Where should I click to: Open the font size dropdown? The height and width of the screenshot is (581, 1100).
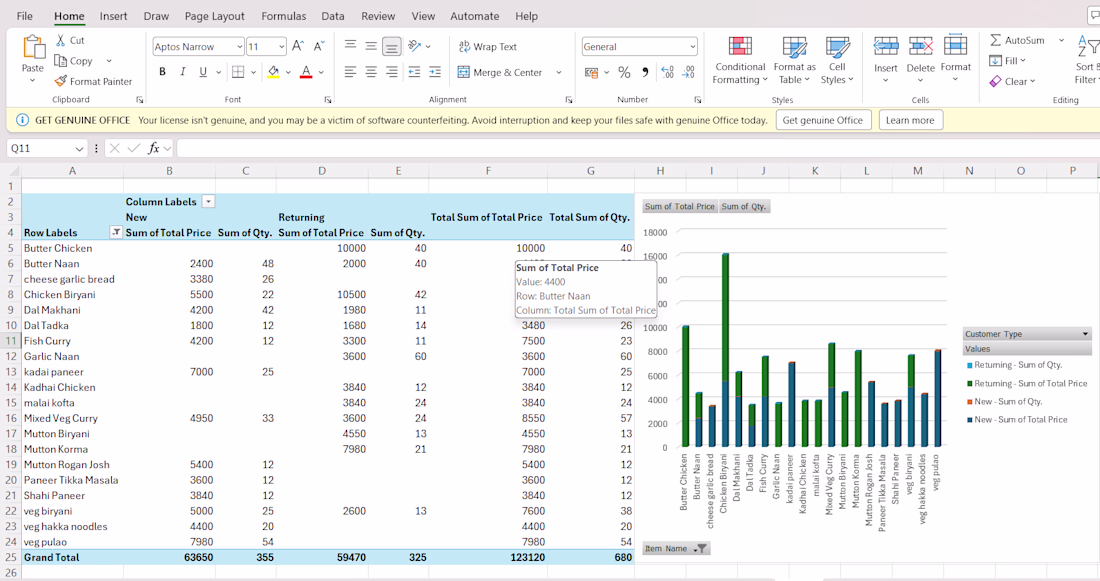[x=281, y=46]
